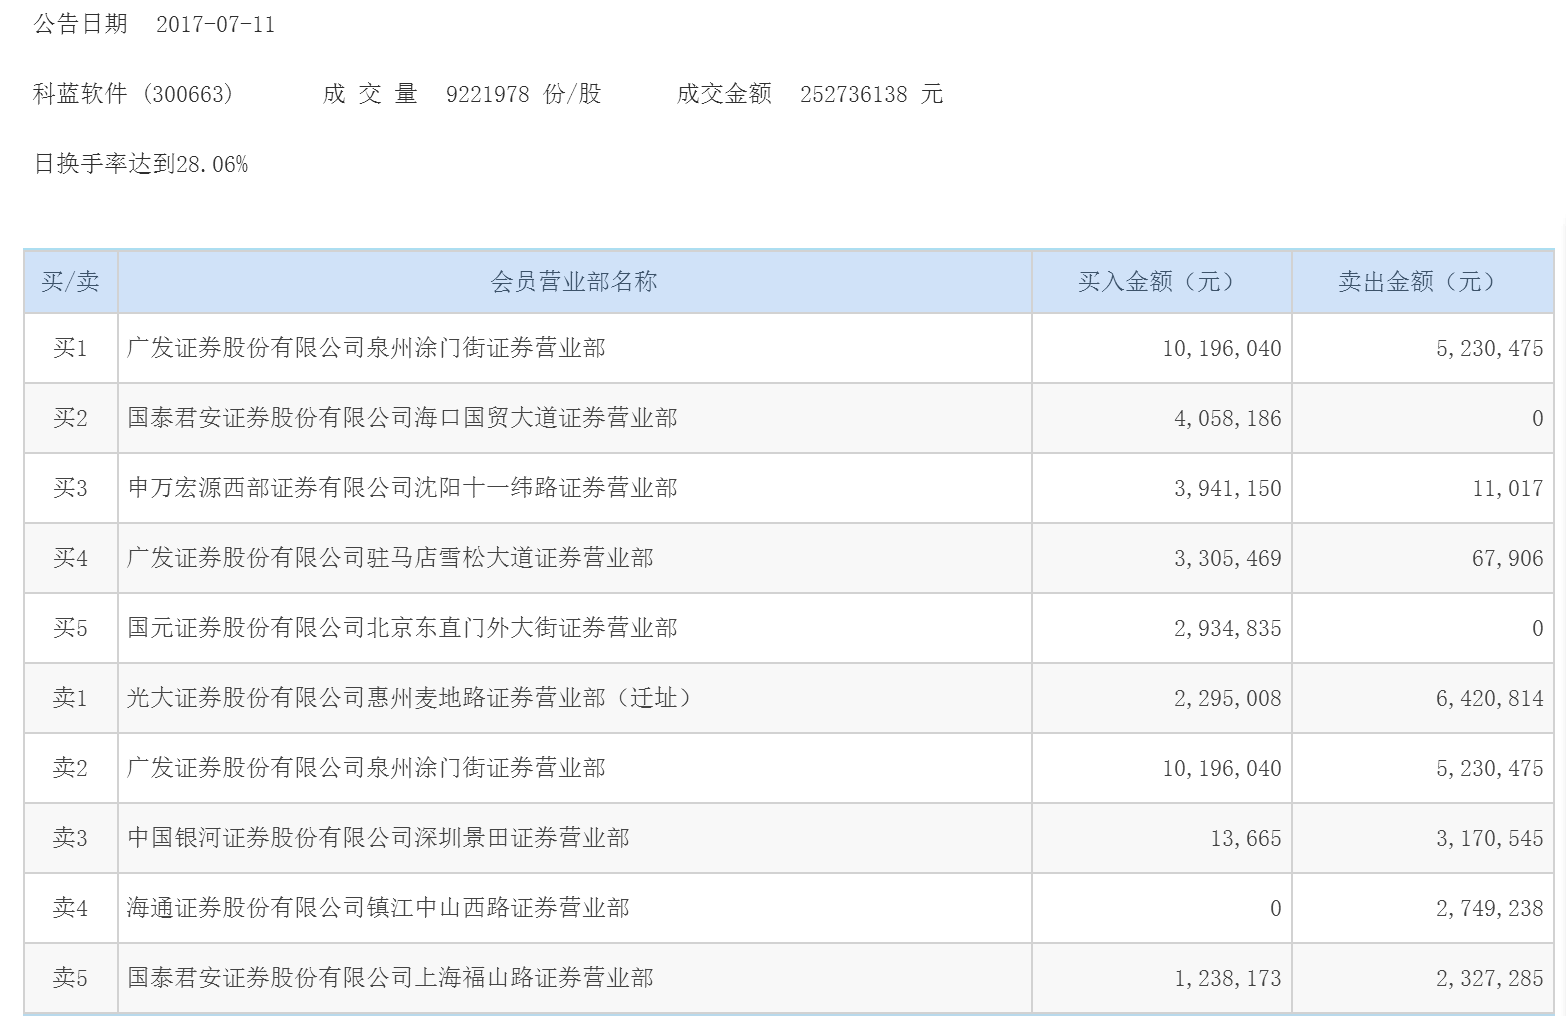
Task: Click buy amount 4,058,186
Action: click(x=1228, y=419)
